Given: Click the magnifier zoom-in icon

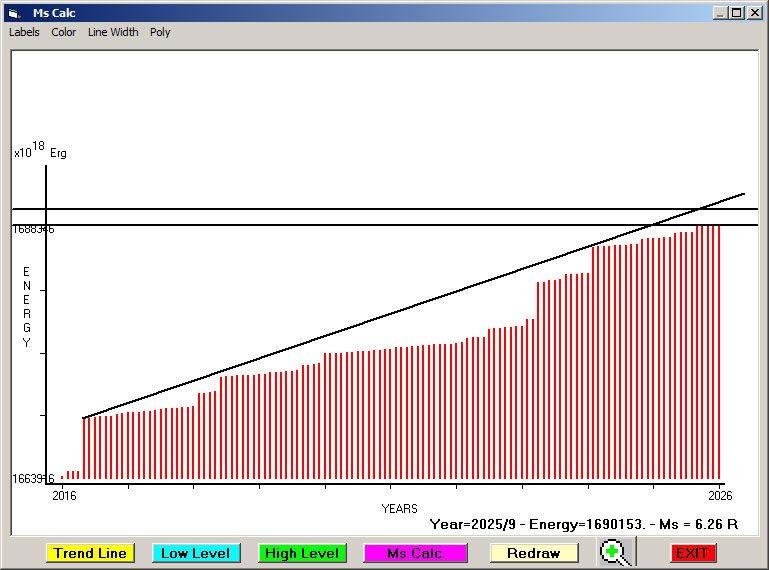Looking at the screenshot, I should [x=617, y=552].
